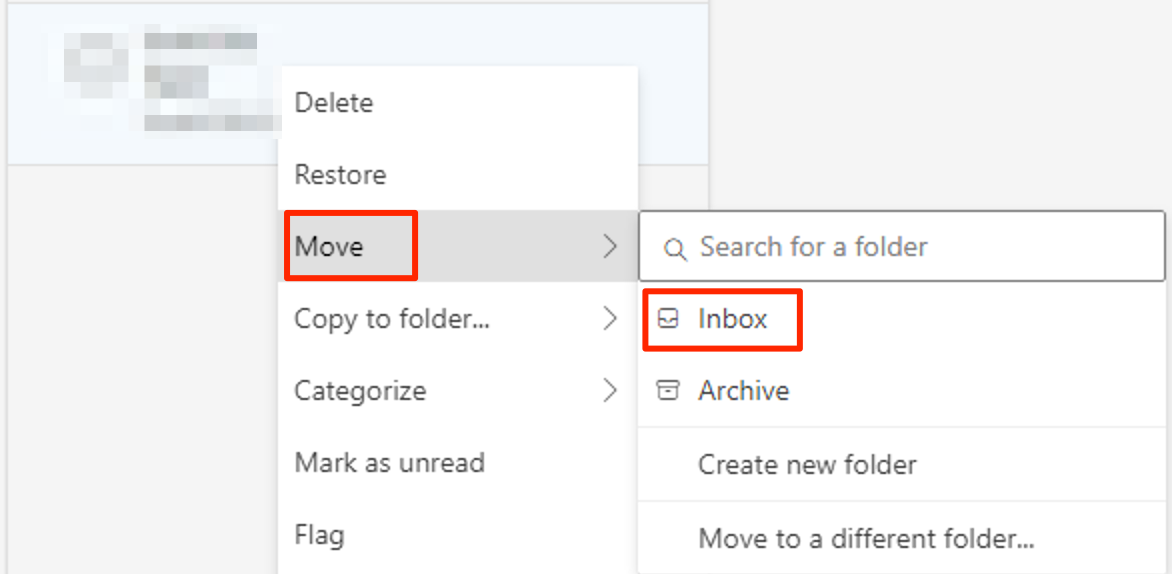The height and width of the screenshot is (574, 1172).
Task: Select Restore in the context menu
Action: coord(340,175)
